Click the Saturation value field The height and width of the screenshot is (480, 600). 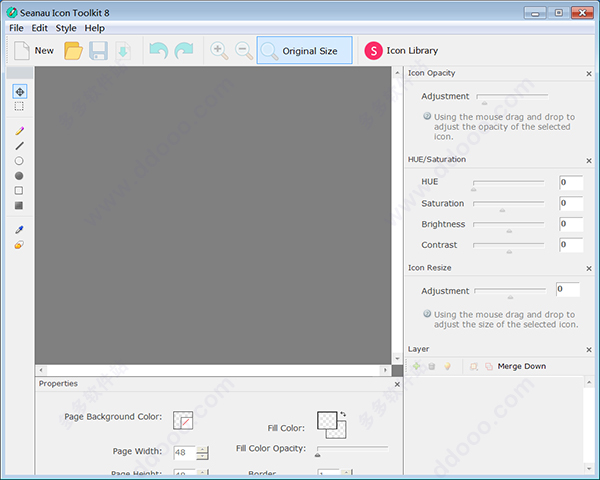[x=571, y=203]
